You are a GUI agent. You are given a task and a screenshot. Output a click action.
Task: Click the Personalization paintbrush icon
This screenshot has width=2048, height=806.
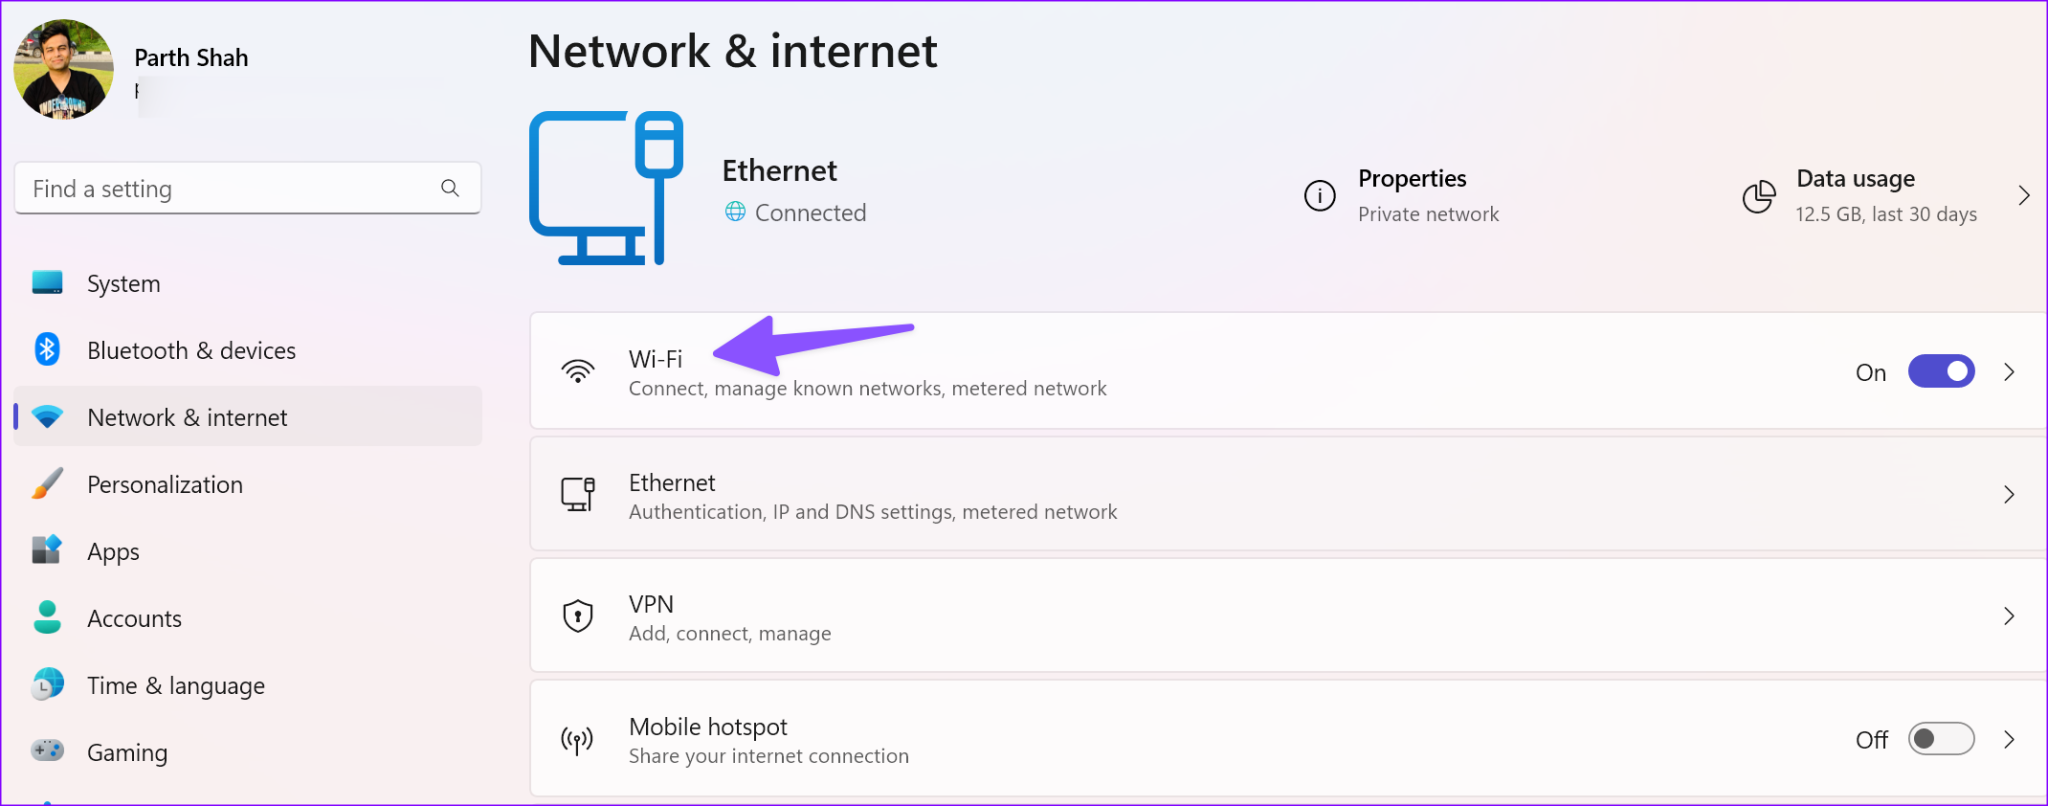click(x=45, y=484)
